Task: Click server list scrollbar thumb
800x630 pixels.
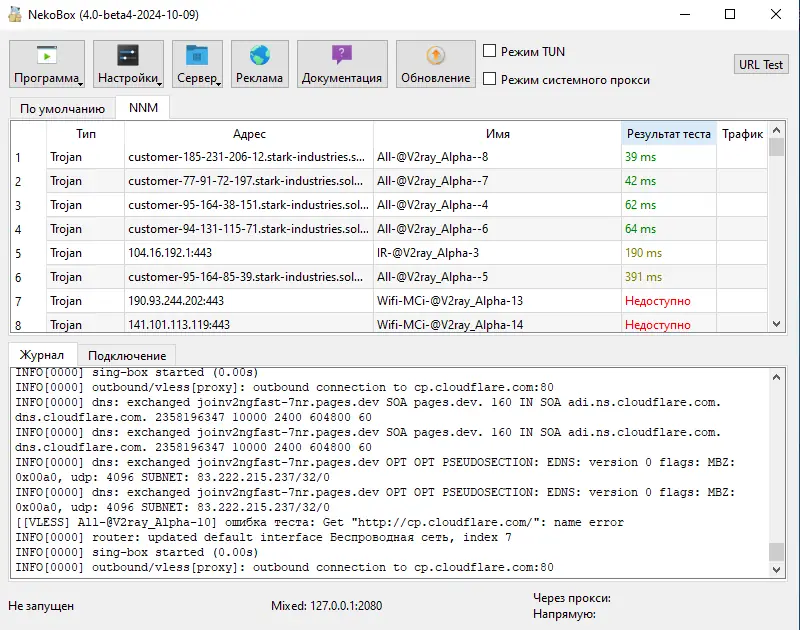Action: pos(777,147)
